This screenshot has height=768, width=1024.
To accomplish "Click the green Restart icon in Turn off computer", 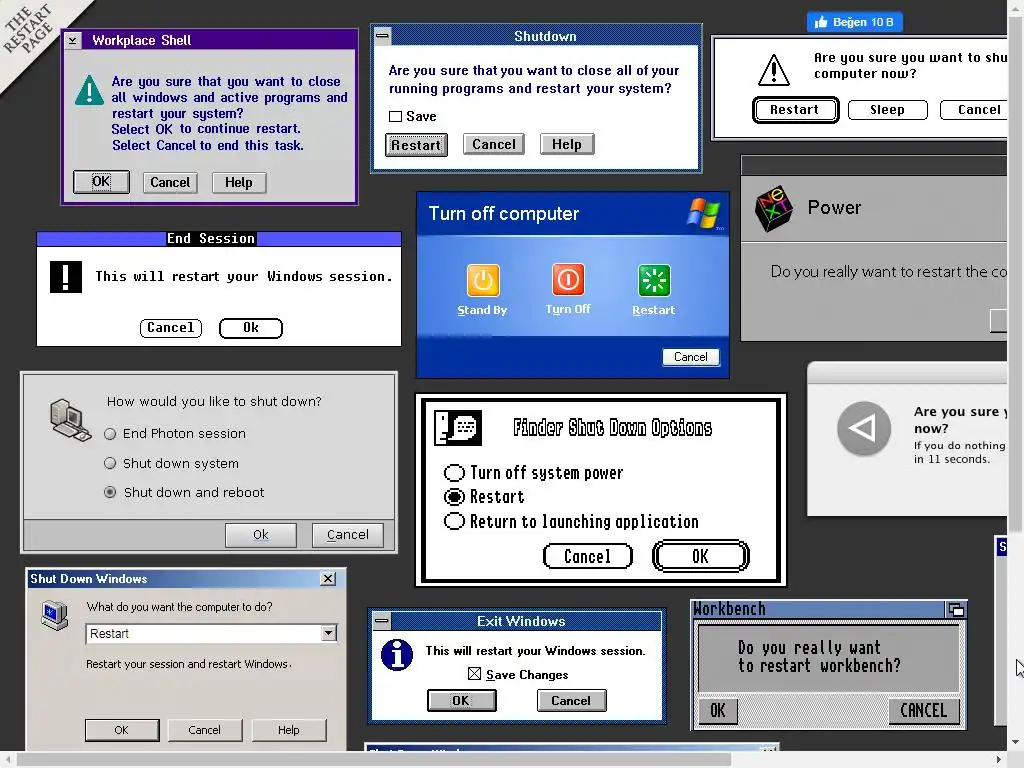I will tap(654, 281).
